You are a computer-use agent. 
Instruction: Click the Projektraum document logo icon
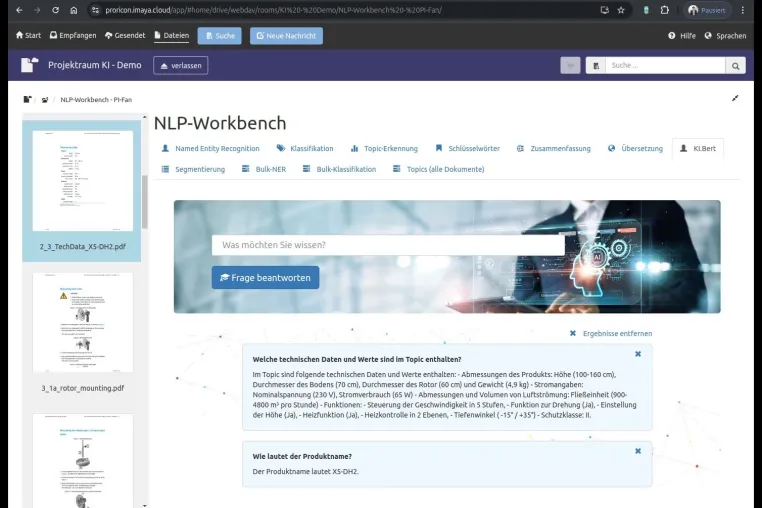(29, 65)
